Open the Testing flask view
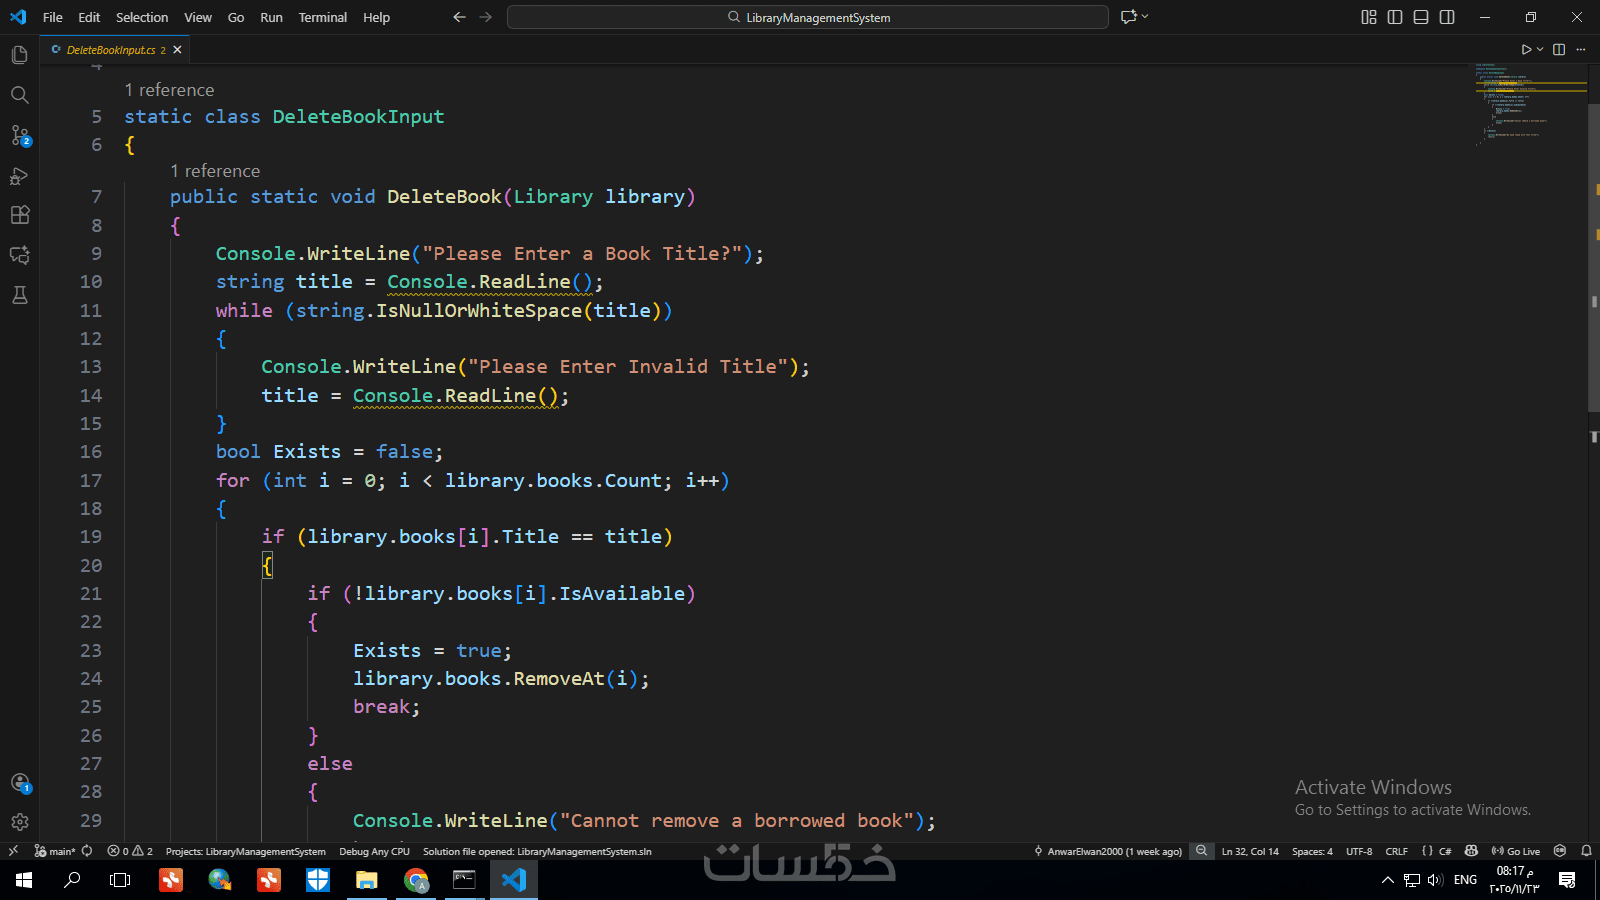Image resolution: width=1600 pixels, height=900 pixels. (19, 295)
